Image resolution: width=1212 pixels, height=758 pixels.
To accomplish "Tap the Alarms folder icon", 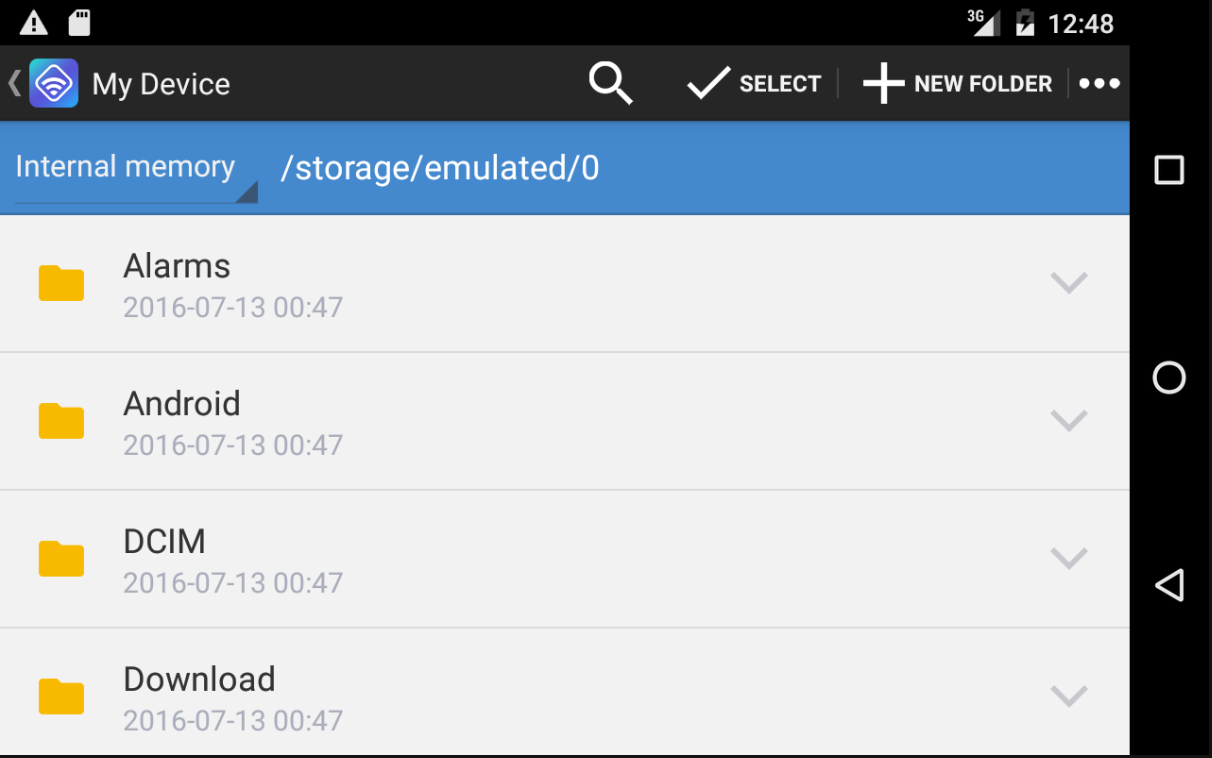I will (61, 284).
